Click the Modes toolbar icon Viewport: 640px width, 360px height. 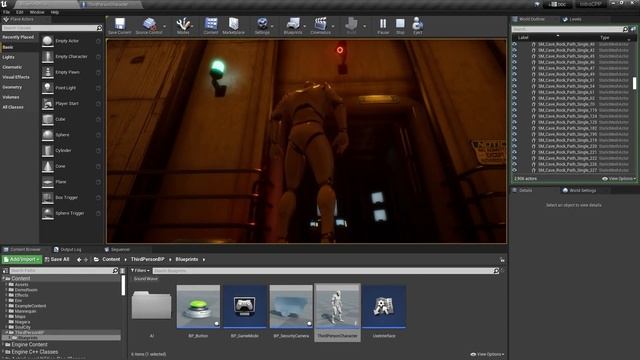(183, 24)
